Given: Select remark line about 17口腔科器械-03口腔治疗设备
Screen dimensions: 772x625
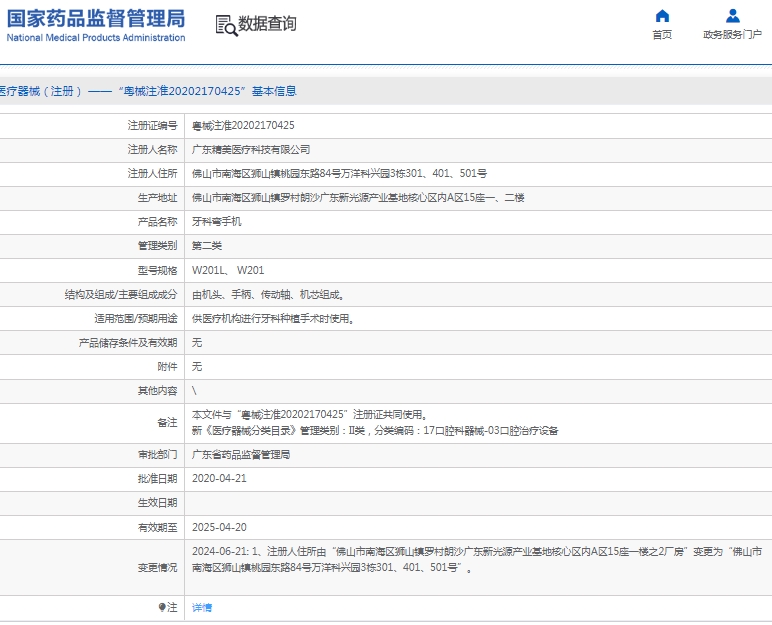Looking at the screenshot, I should coord(375,431).
